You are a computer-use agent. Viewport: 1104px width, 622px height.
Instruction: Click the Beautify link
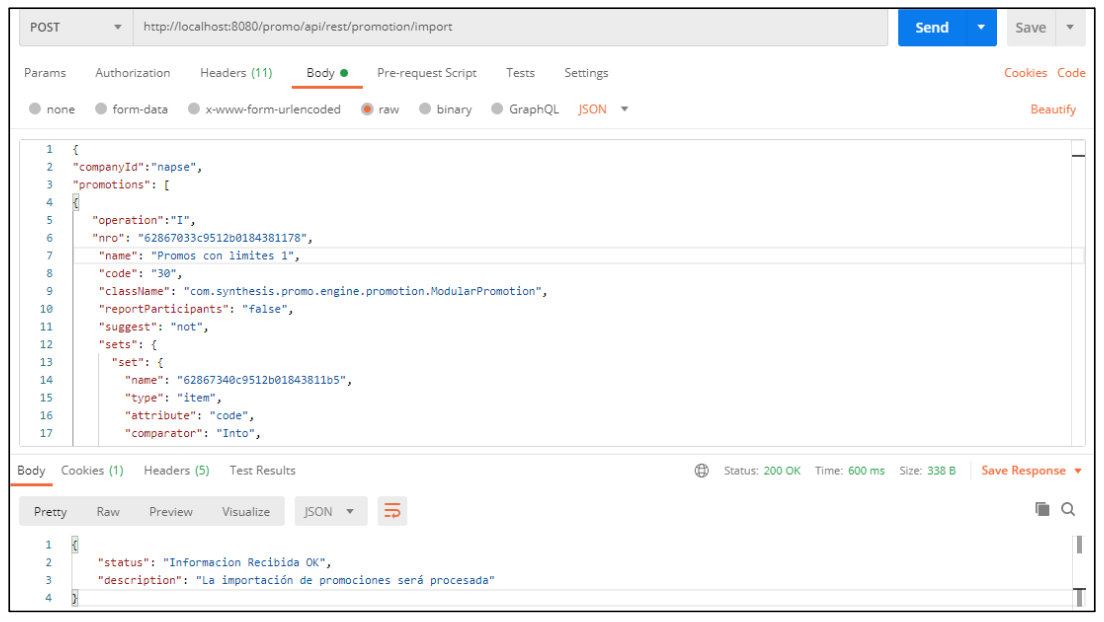(1053, 109)
